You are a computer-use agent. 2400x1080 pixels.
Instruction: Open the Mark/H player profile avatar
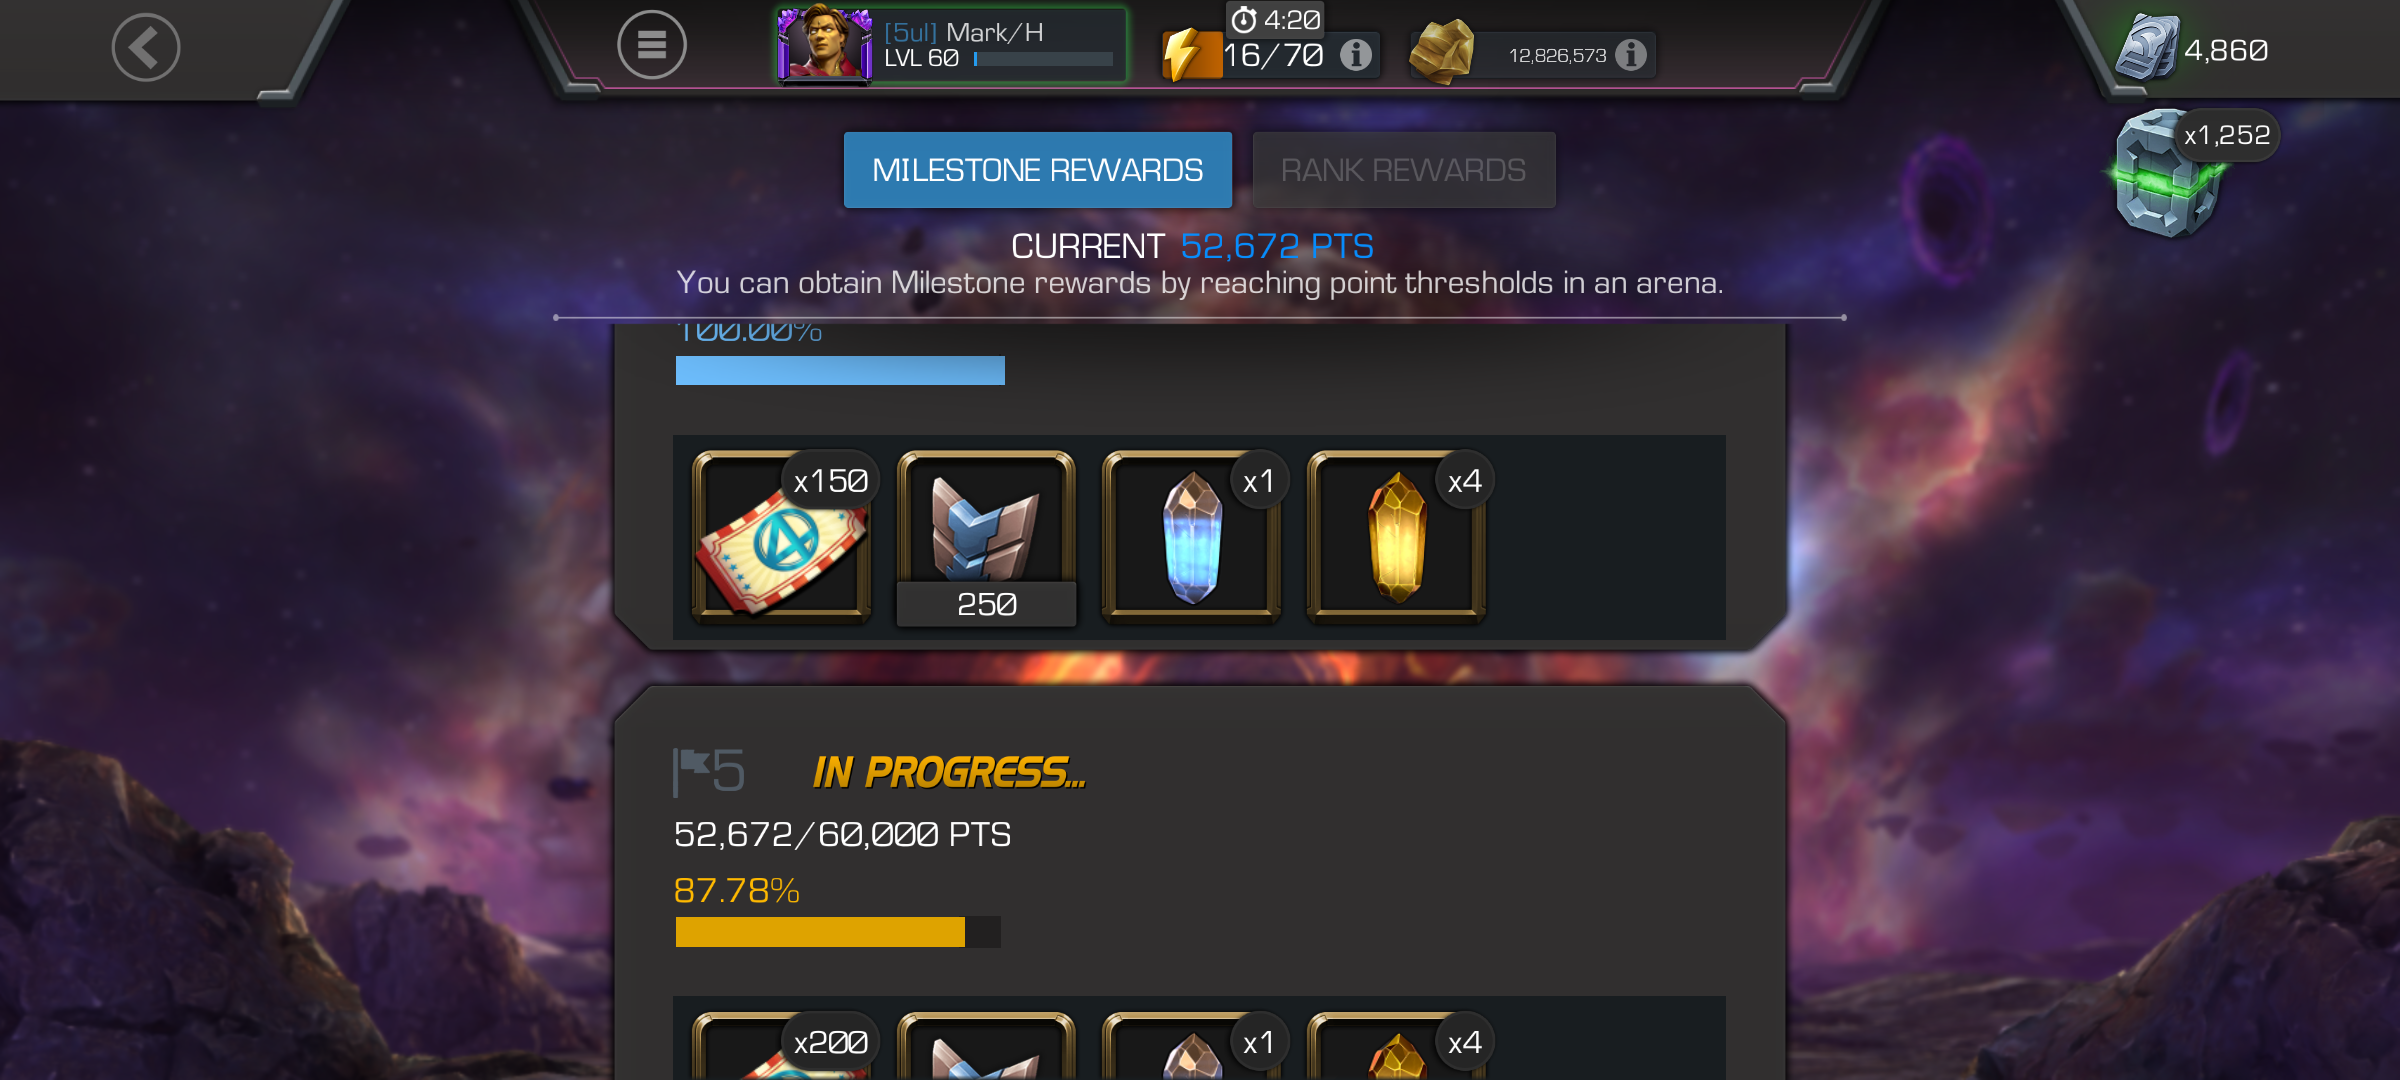tap(825, 45)
